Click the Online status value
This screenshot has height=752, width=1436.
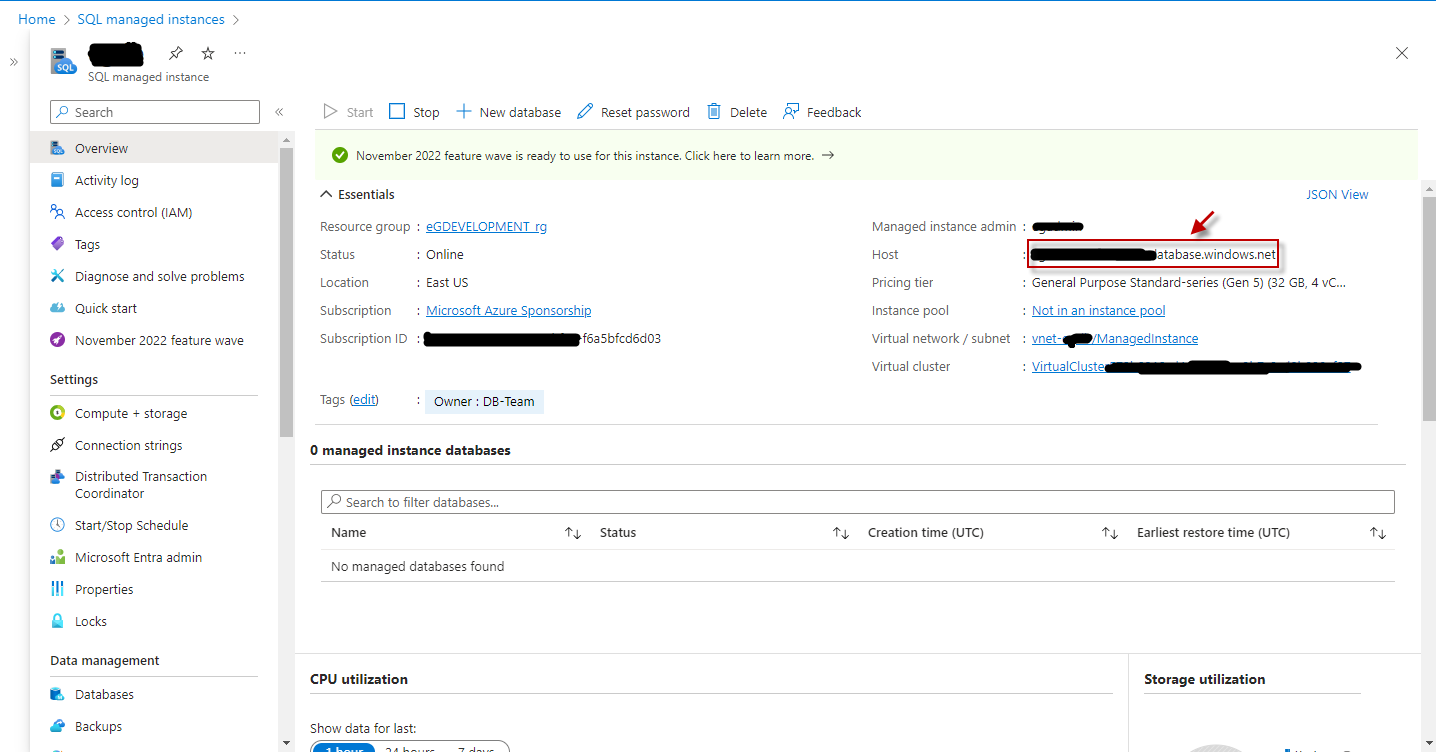[445, 254]
